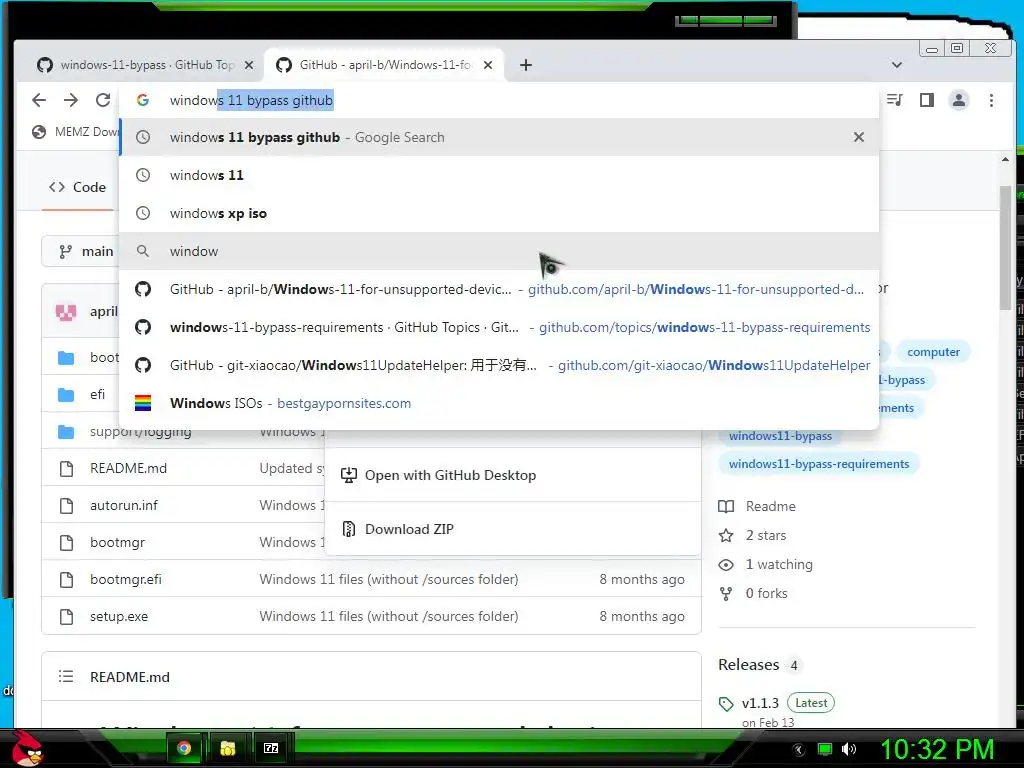Open the Angry Birds start button
The height and width of the screenshot is (768, 1024).
tap(27, 748)
